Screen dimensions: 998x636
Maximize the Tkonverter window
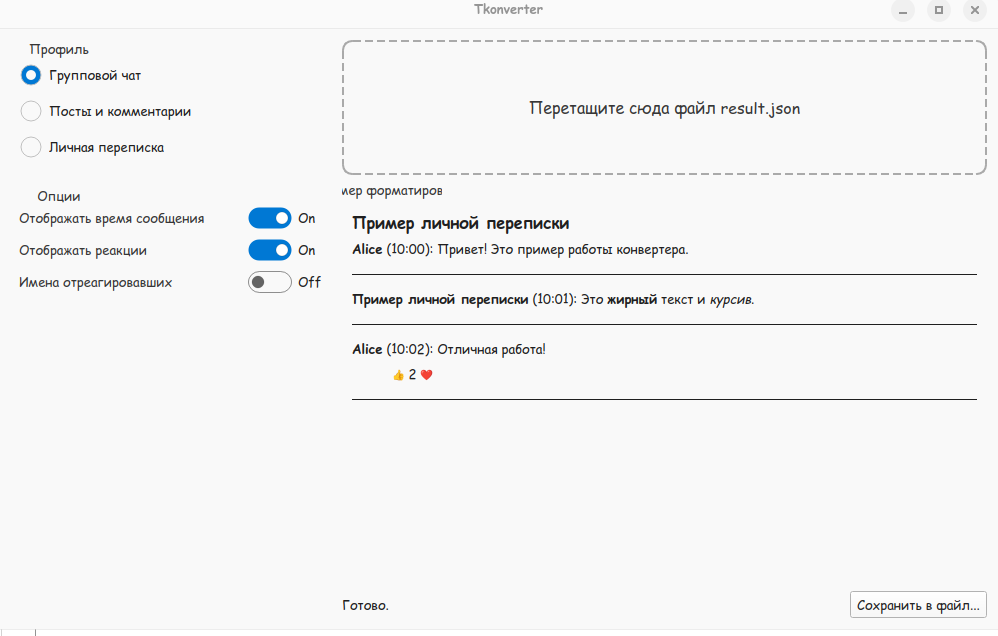[939, 10]
